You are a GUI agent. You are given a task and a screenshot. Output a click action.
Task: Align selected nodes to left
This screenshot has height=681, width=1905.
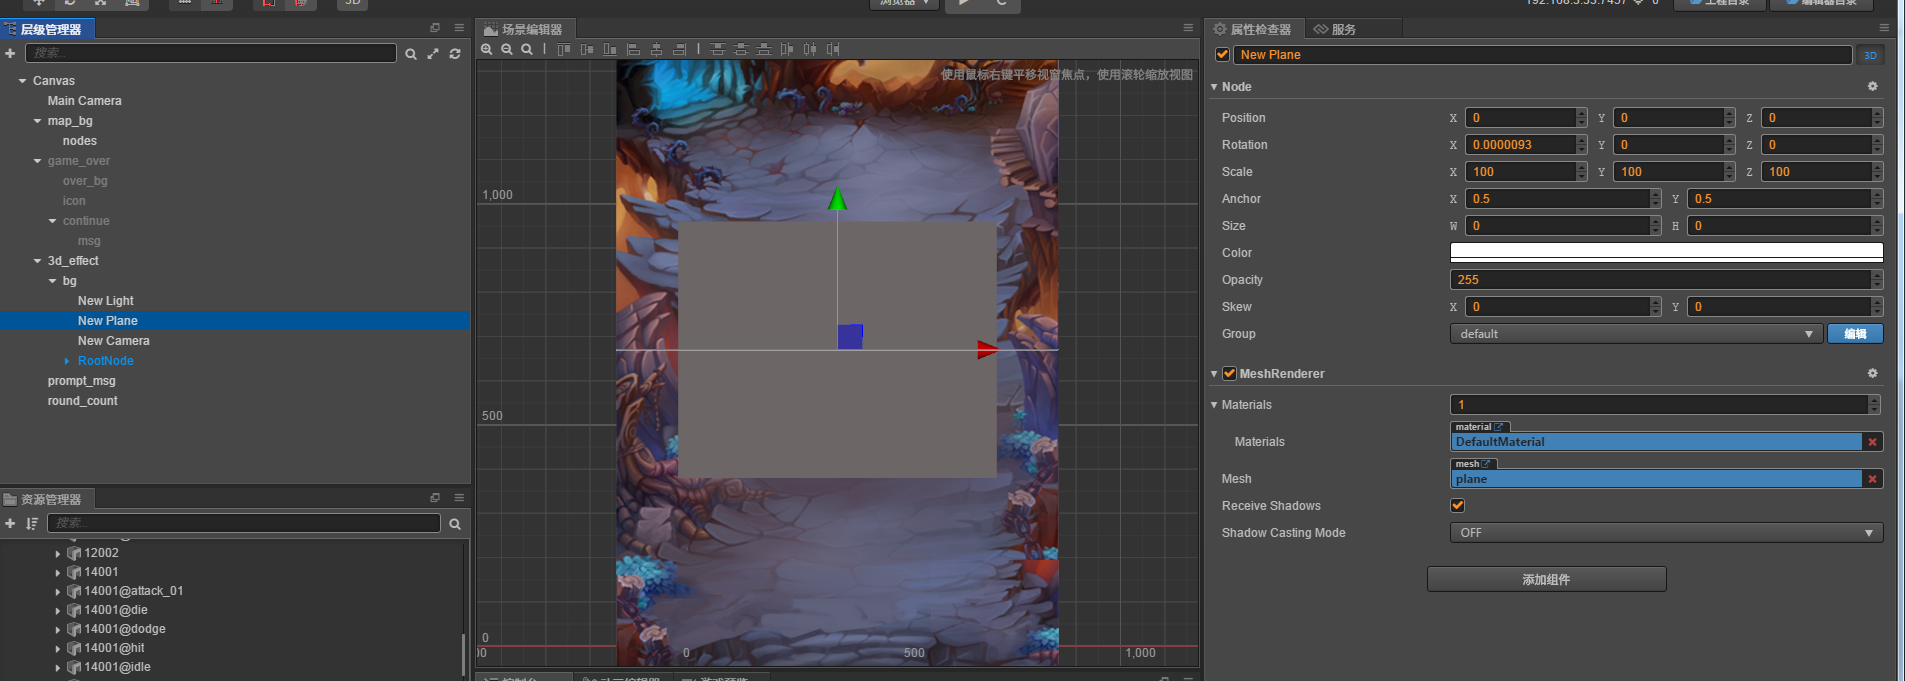(x=633, y=49)
